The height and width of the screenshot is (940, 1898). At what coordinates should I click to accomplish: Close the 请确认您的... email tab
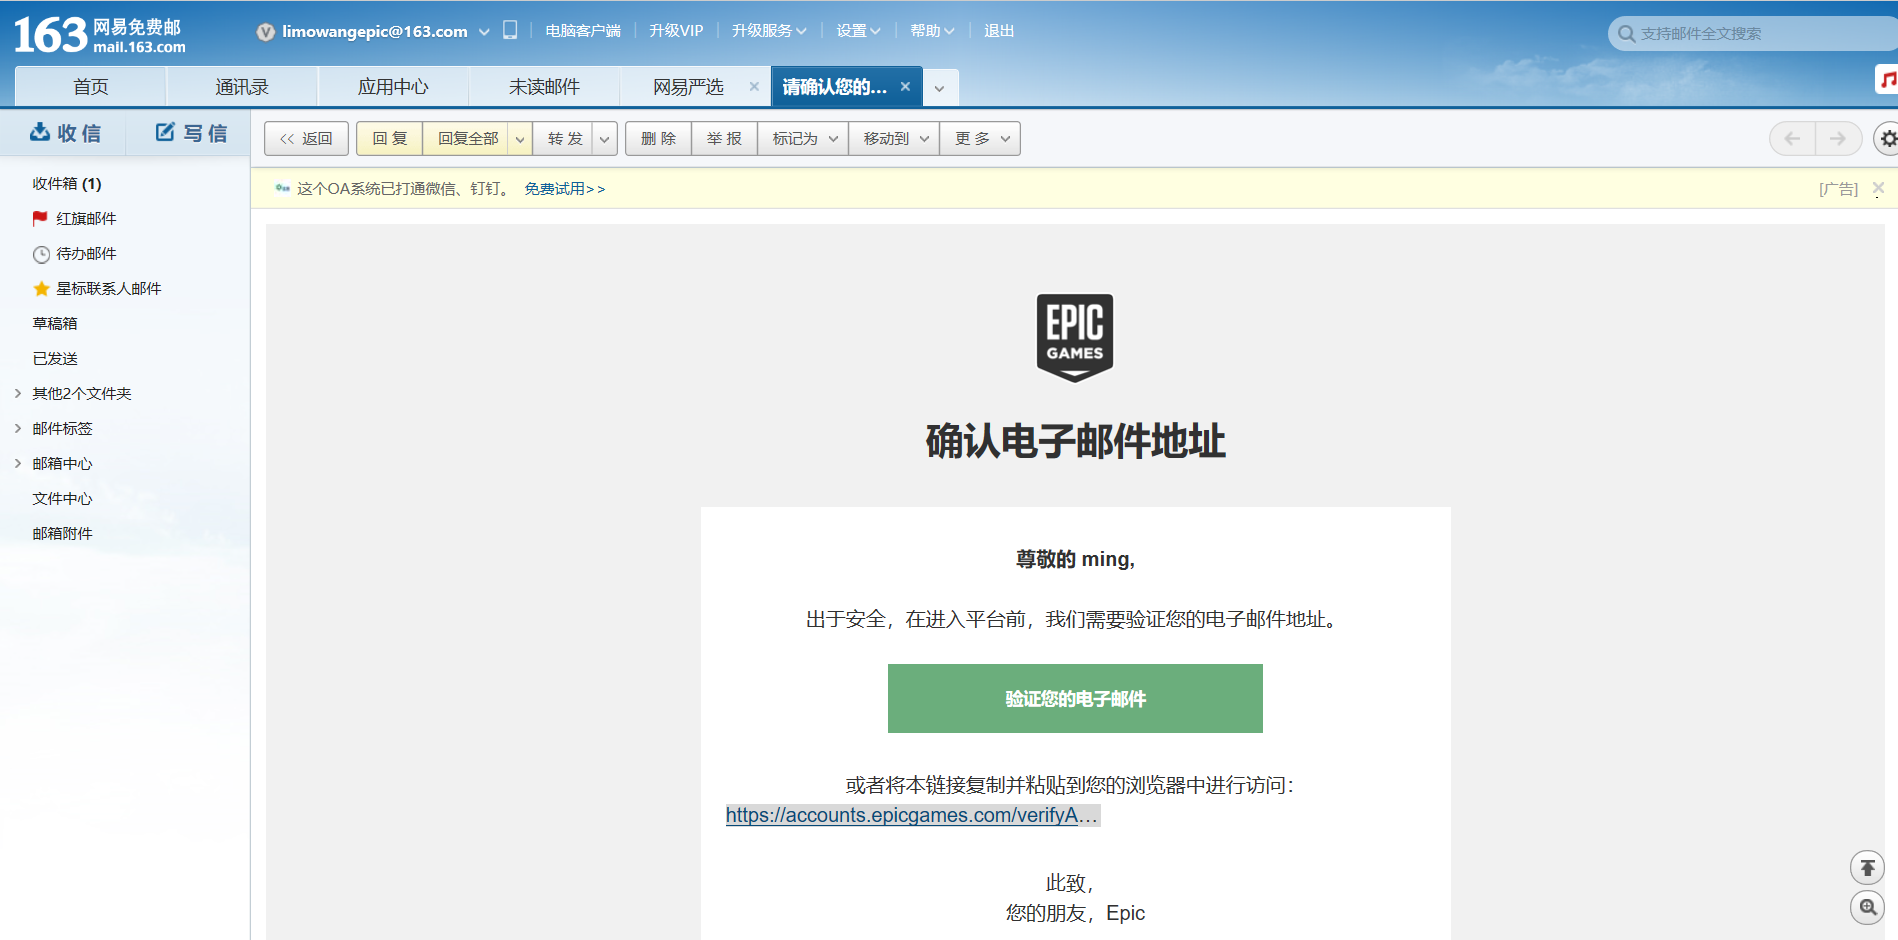coord(905,87)
